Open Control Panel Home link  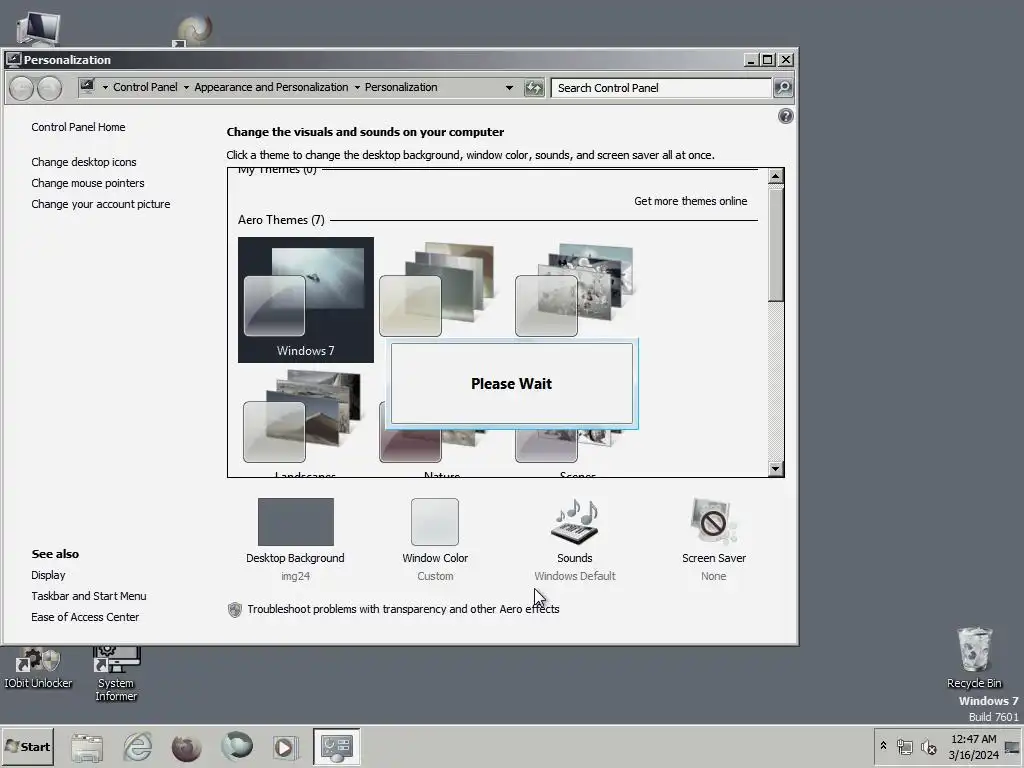(x=78, y=127)
